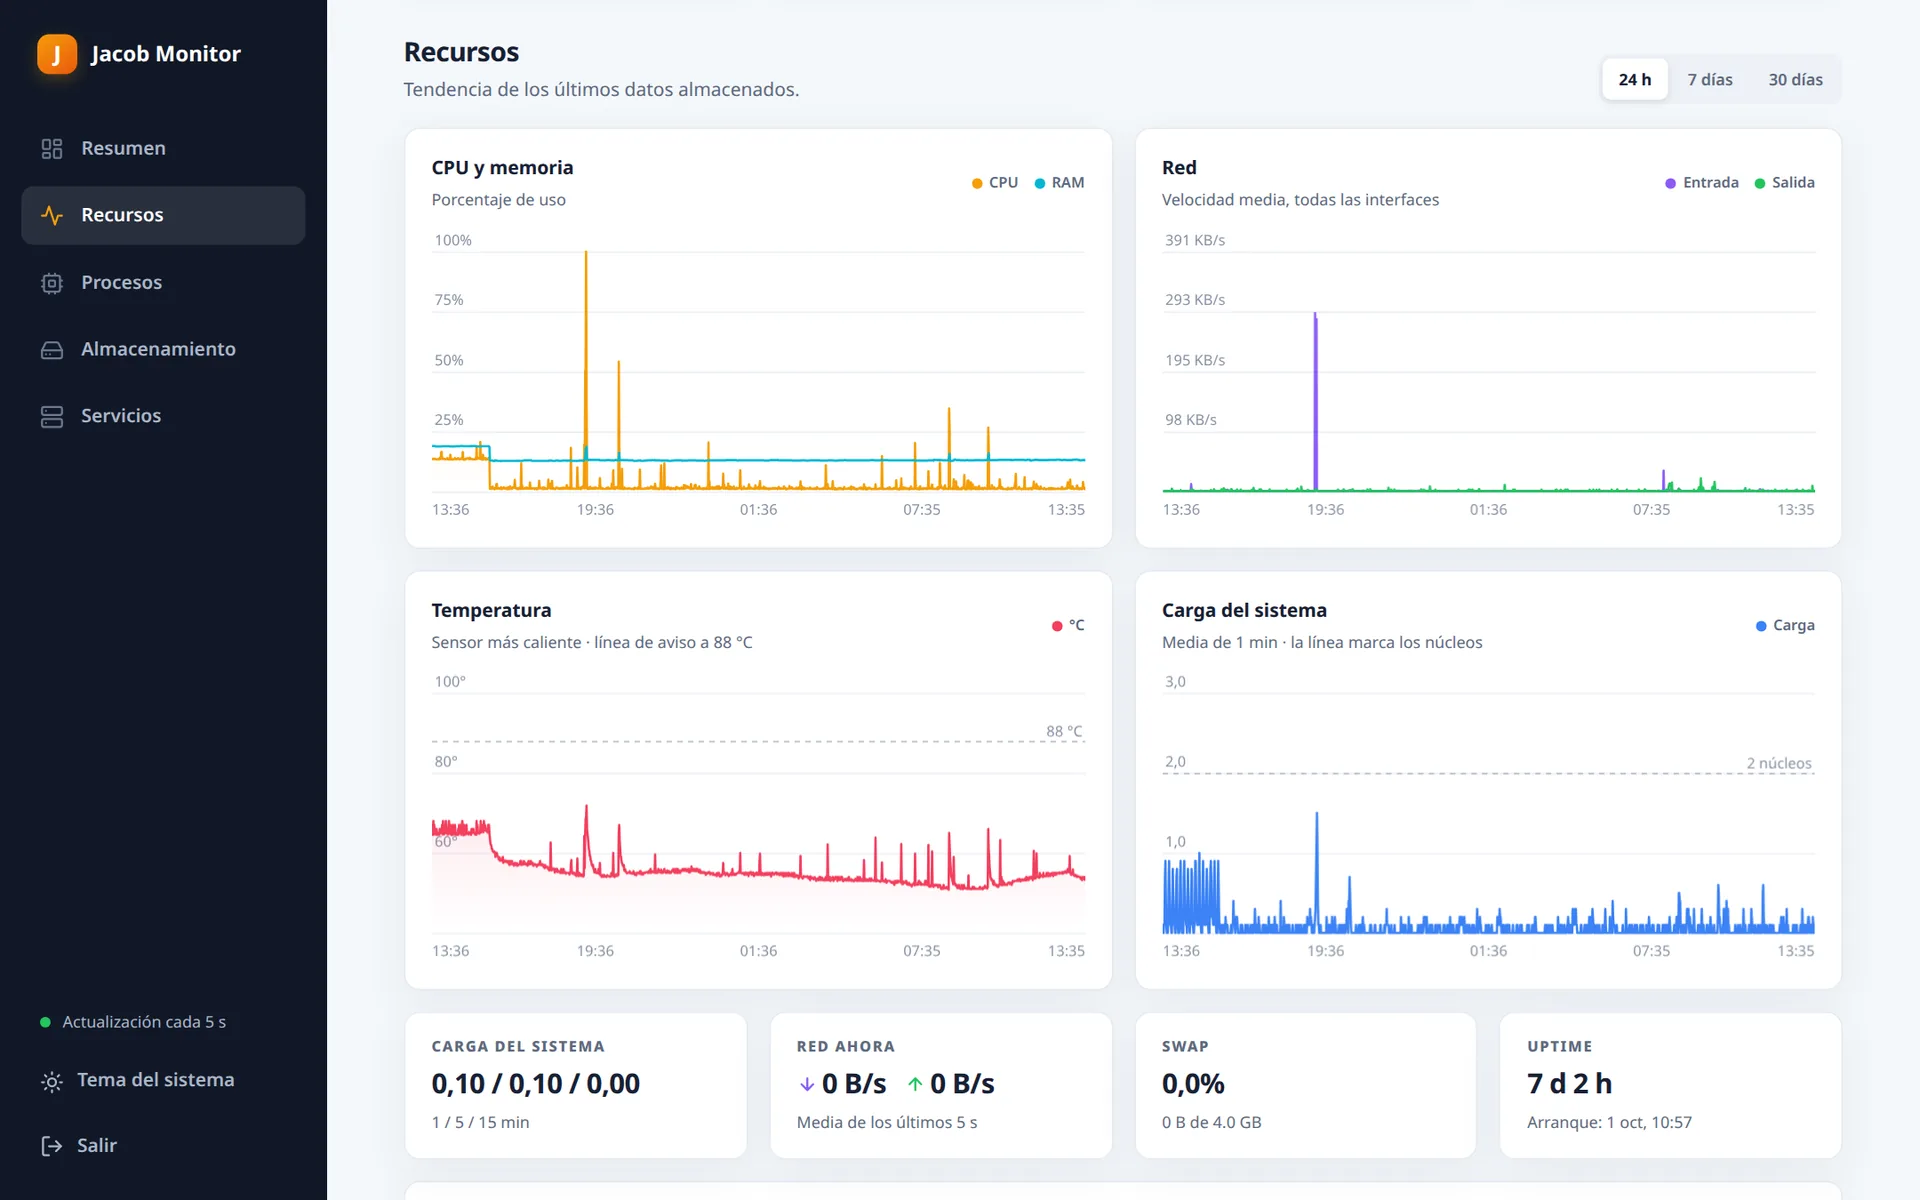Click the CPU y memoria chart title
Image resolution: width=1920 pixels, height=1200 pixels.
(502, 168)
